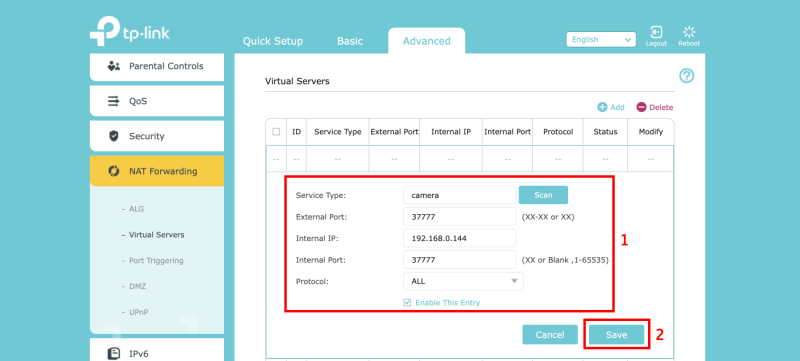Click the NAT Forwarding icon

pyautogui.click(x=114, y=171)
